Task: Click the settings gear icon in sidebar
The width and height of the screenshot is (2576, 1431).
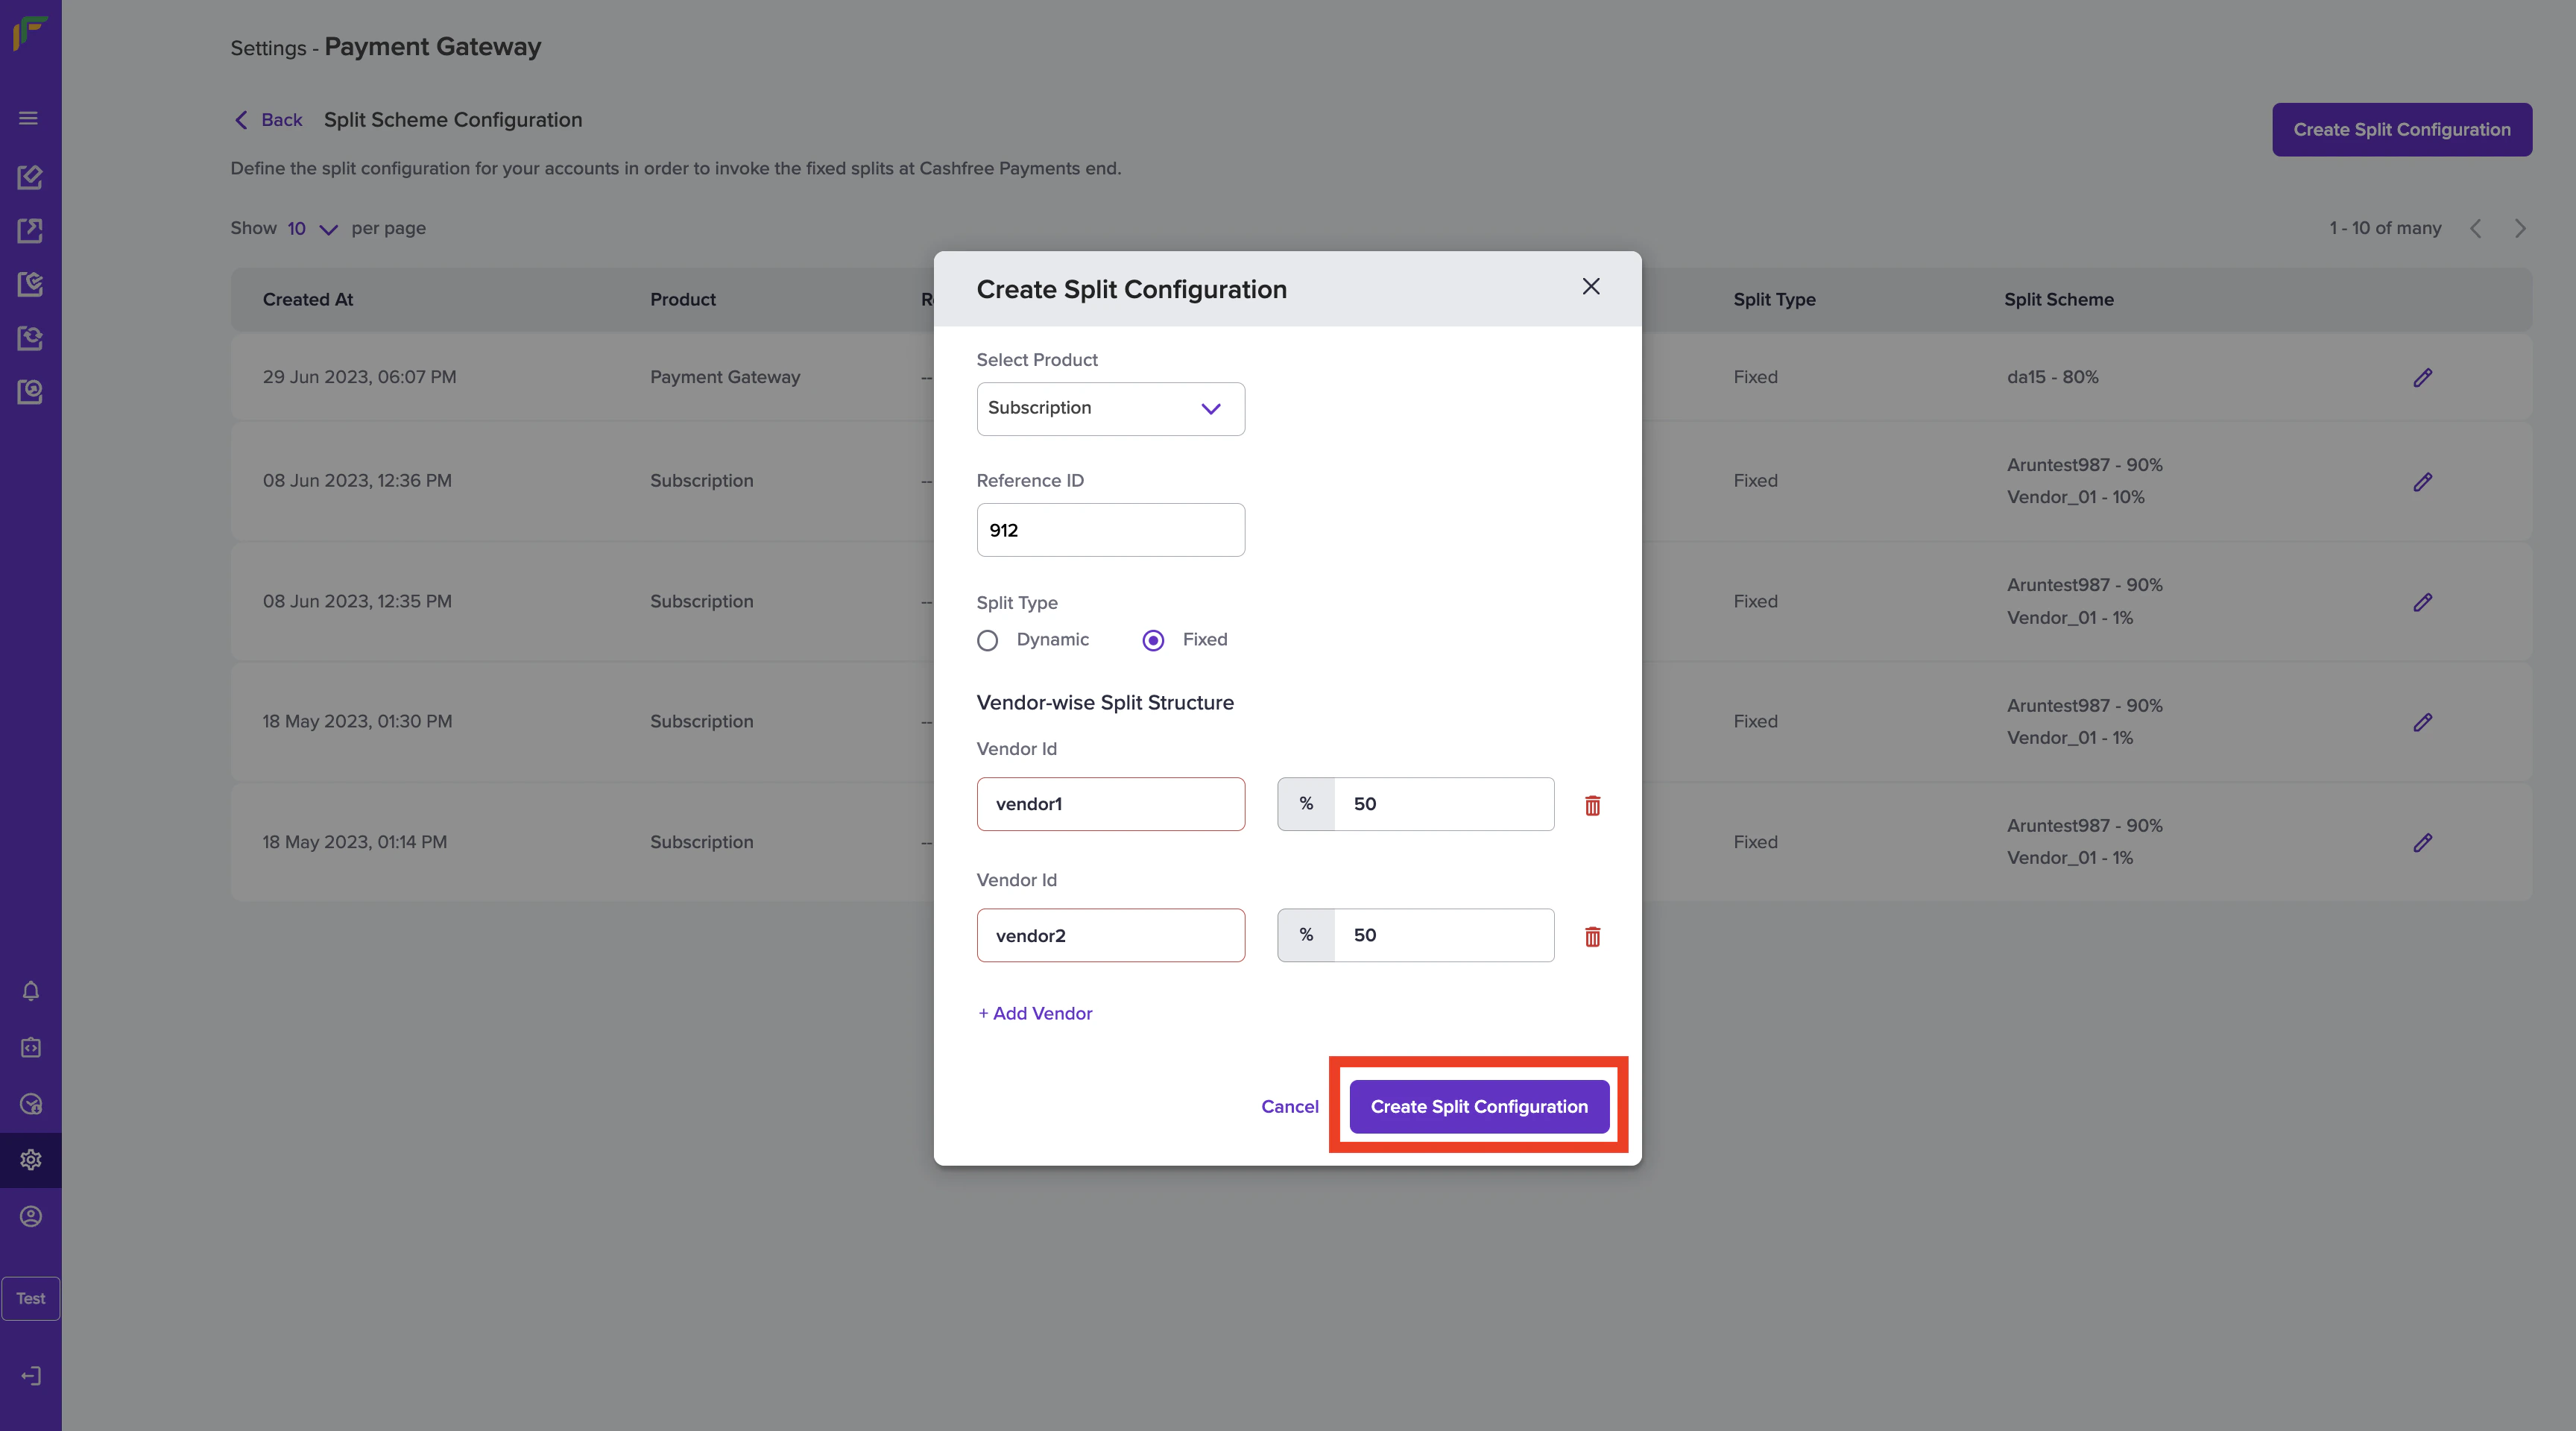Action: 31,1160
